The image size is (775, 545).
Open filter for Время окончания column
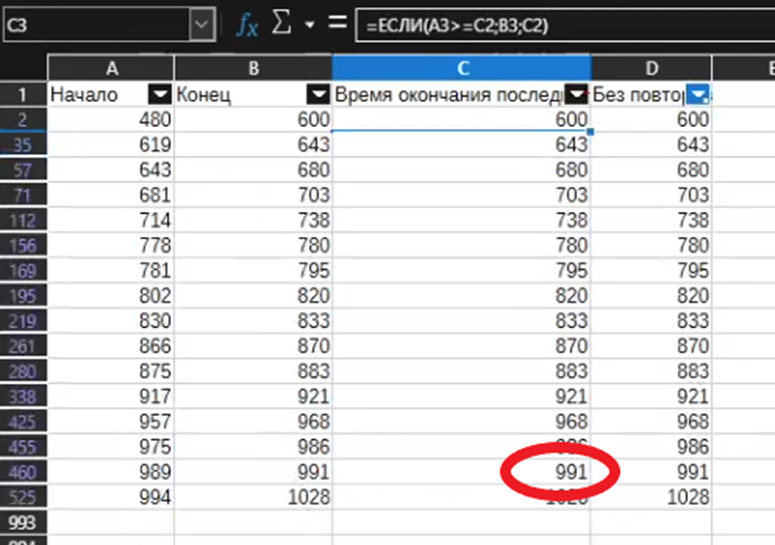578,95
